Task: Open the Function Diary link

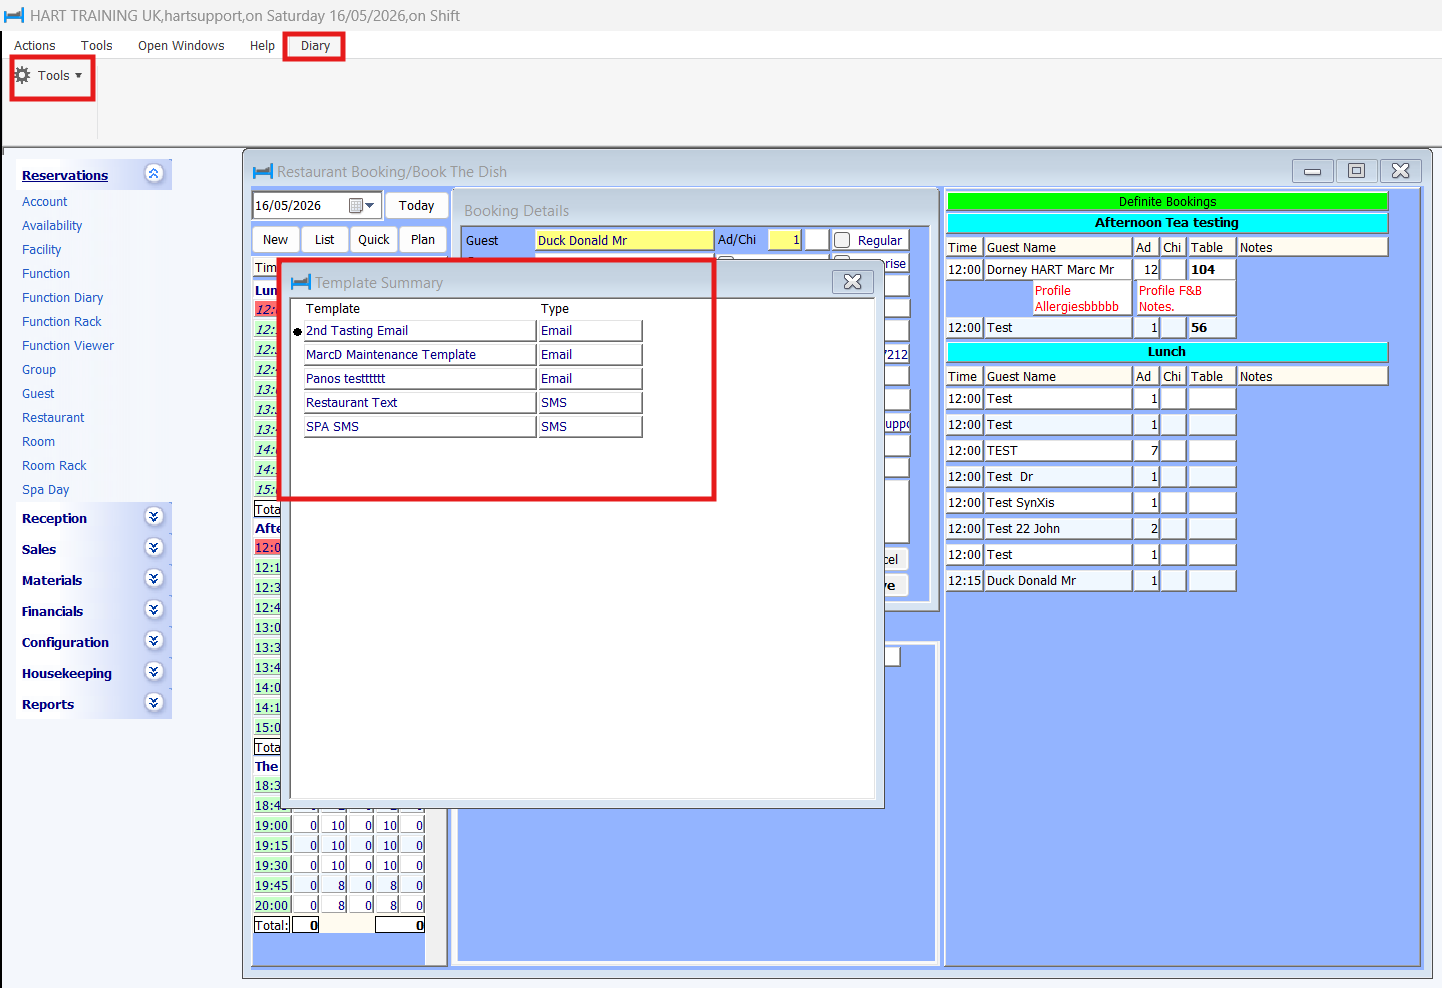Action: point(63,298)
